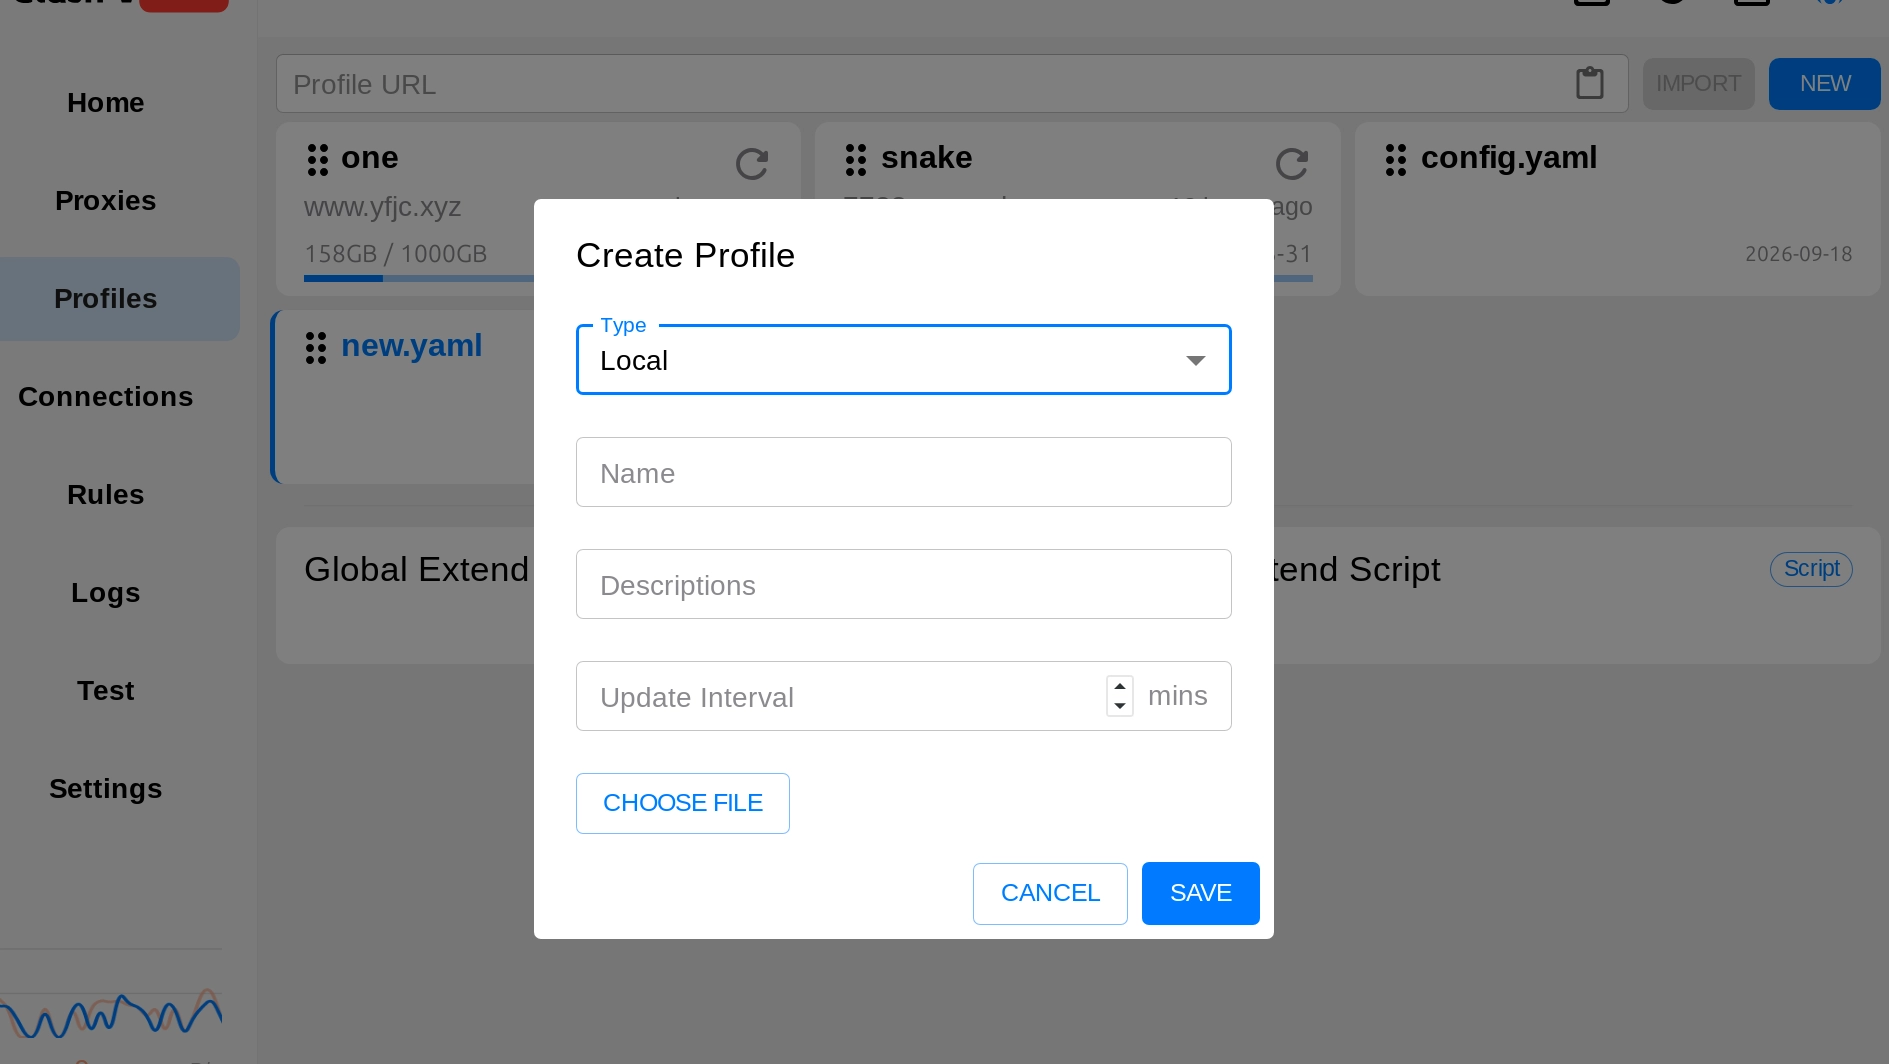Click the 158GB / 1000GB usage text
Screen dimensions: 1889x1064
395,254
